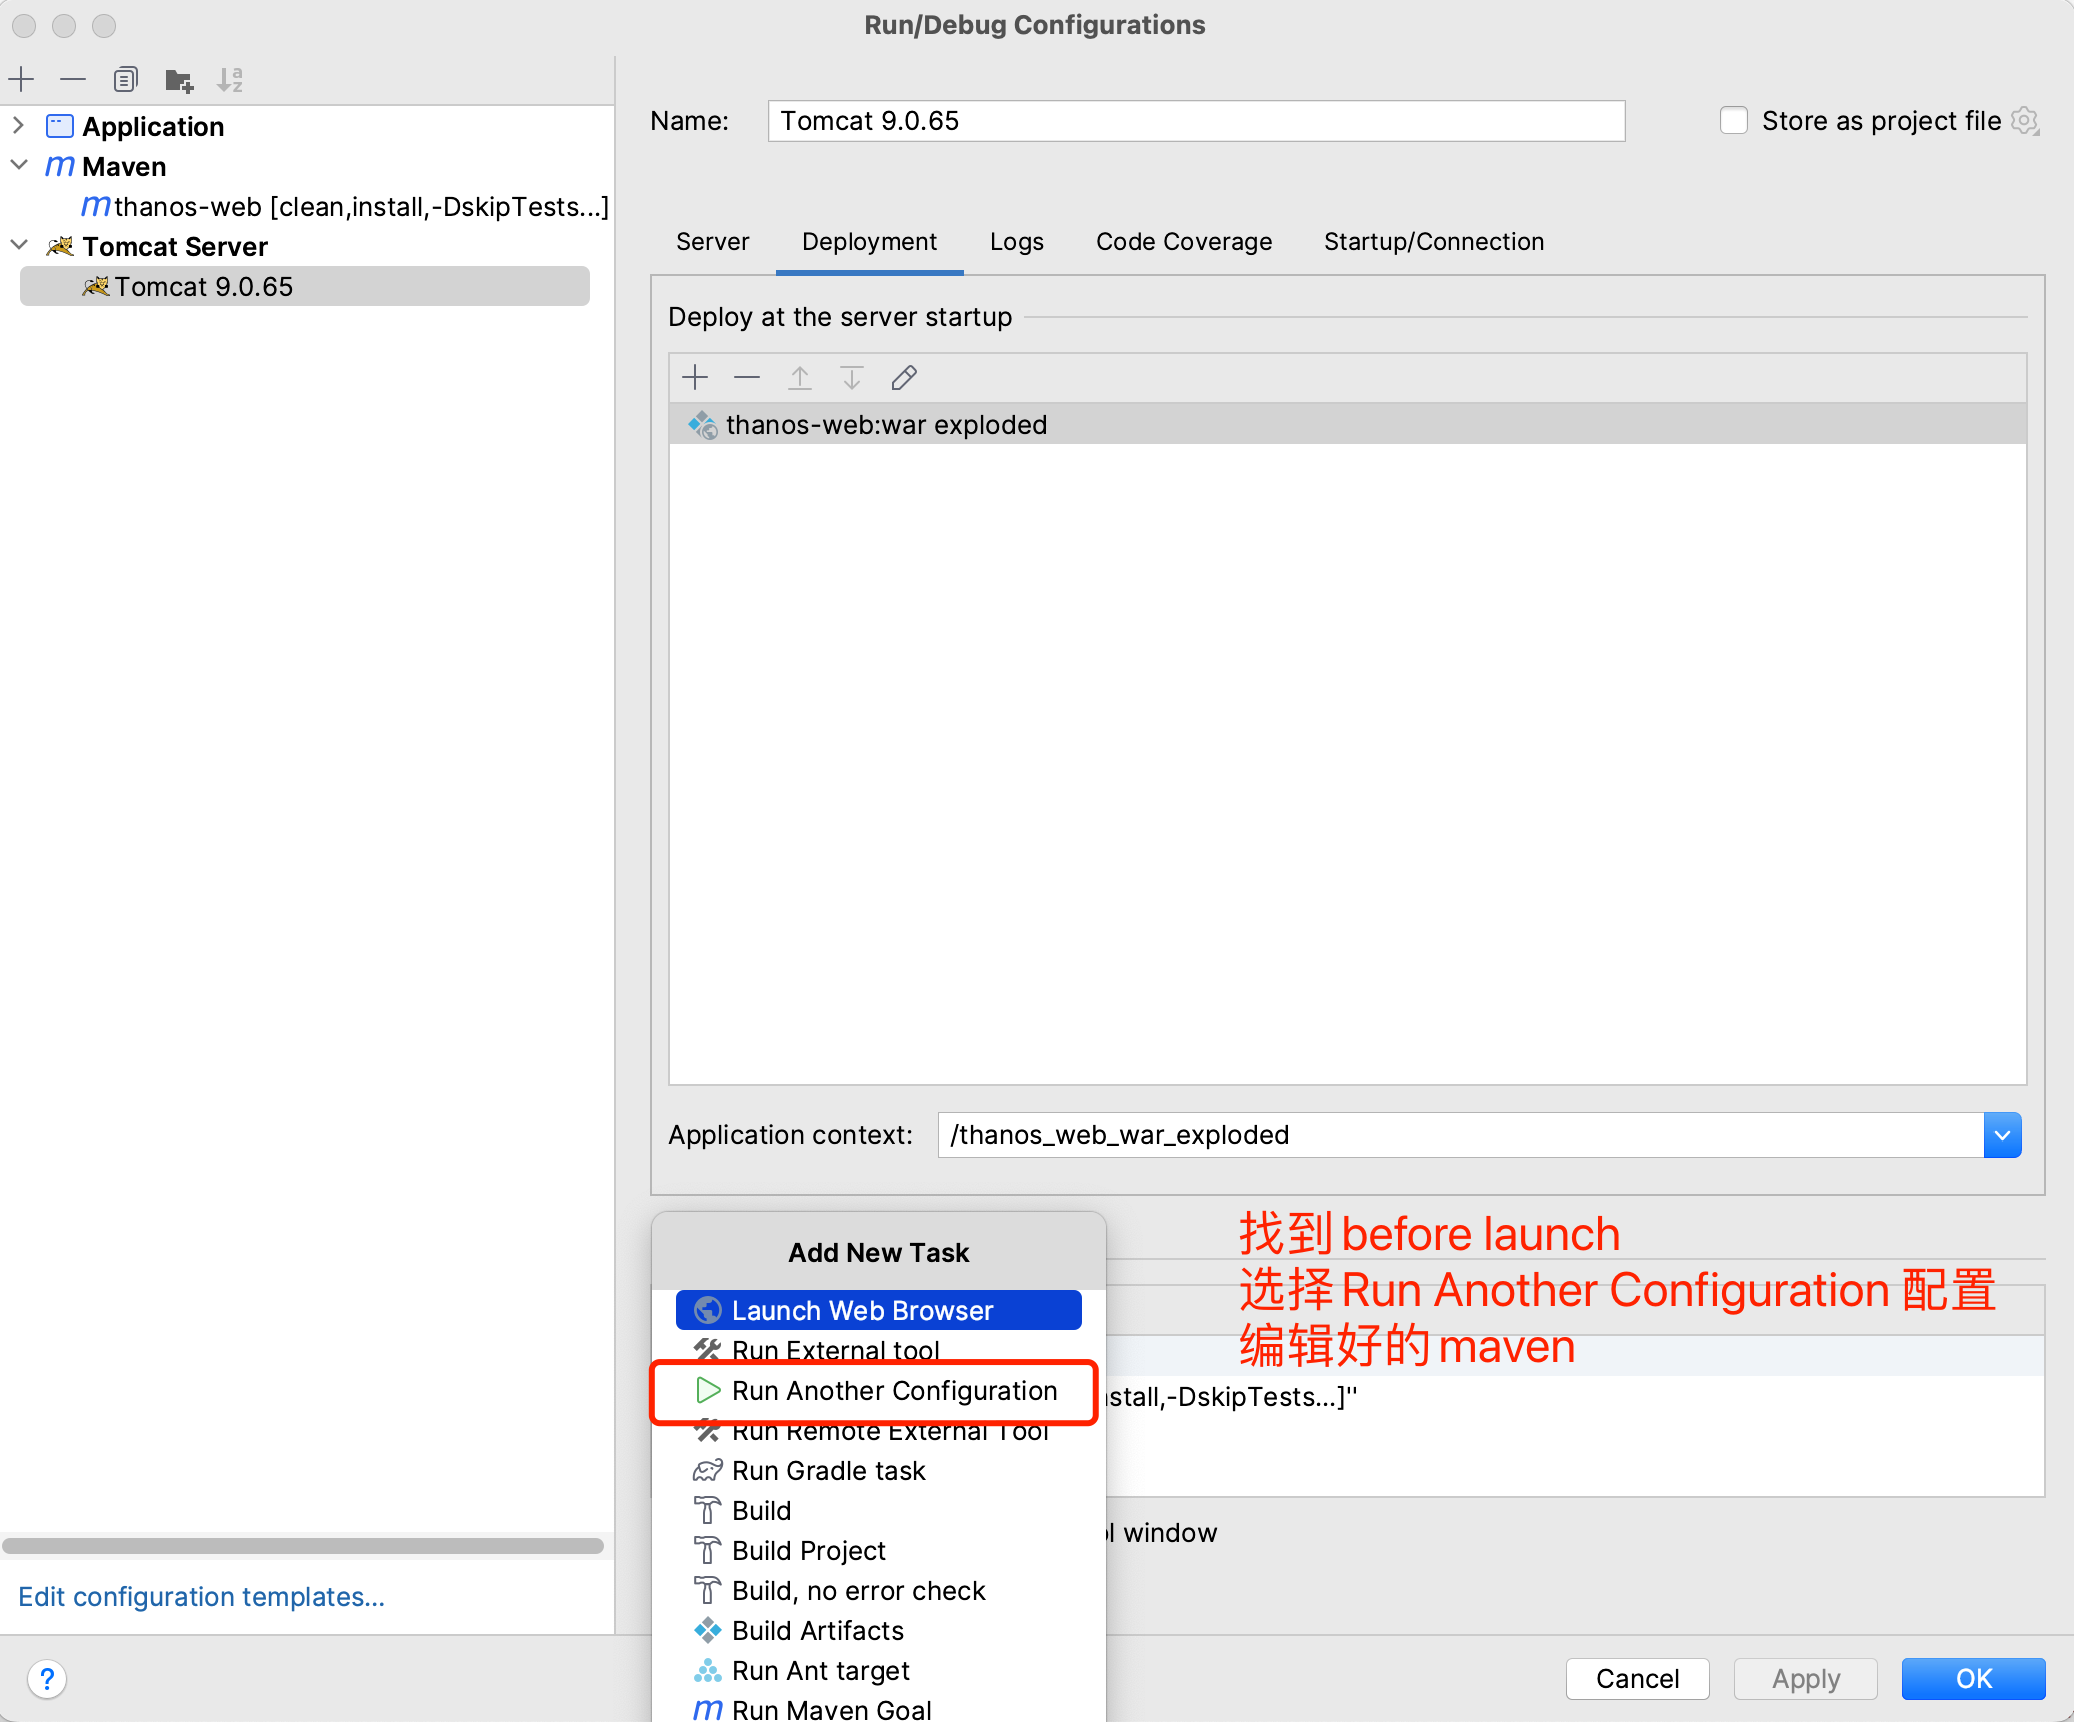Click the add deployment artifact plus icon
The height and width of the screenshot is (1722, 2074).
695,378
